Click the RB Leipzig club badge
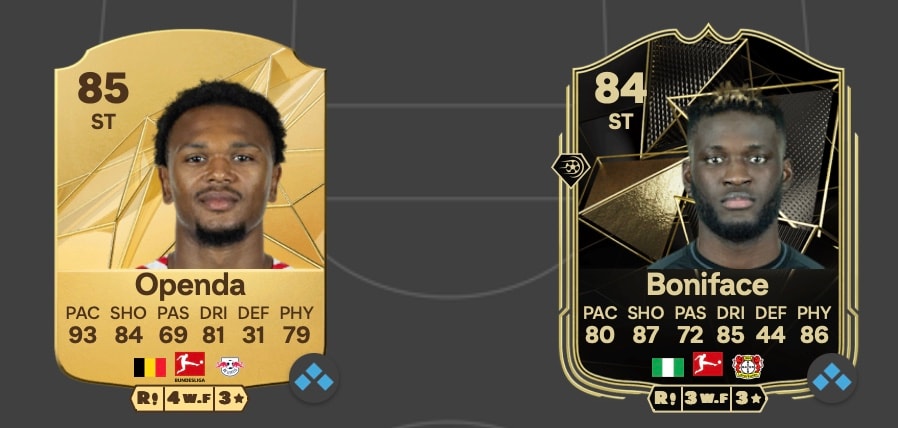 230,367
